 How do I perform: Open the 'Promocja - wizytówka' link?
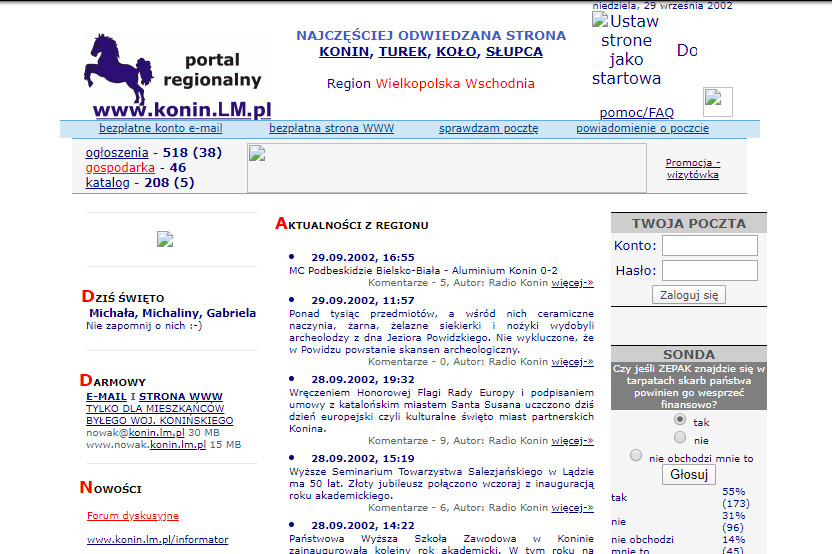(692, 168)
